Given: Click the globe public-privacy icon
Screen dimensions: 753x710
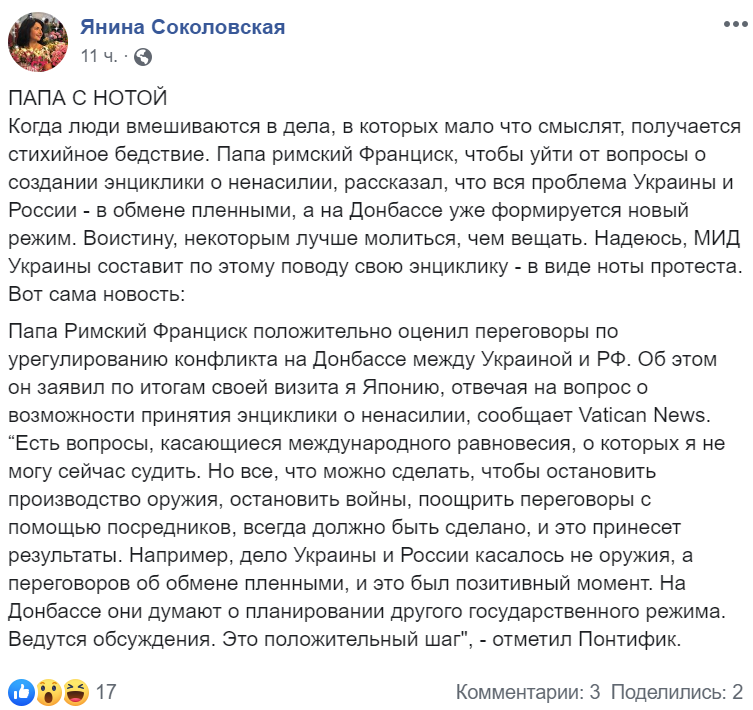Looking at the screenshot, I should click(142, 57).
